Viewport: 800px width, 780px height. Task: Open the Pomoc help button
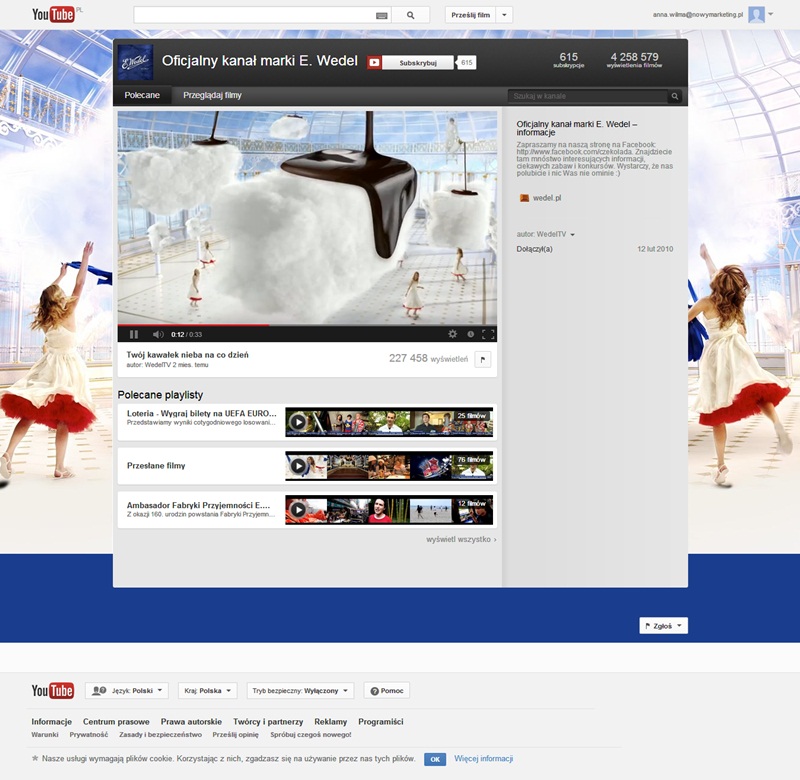pos(387,691)
